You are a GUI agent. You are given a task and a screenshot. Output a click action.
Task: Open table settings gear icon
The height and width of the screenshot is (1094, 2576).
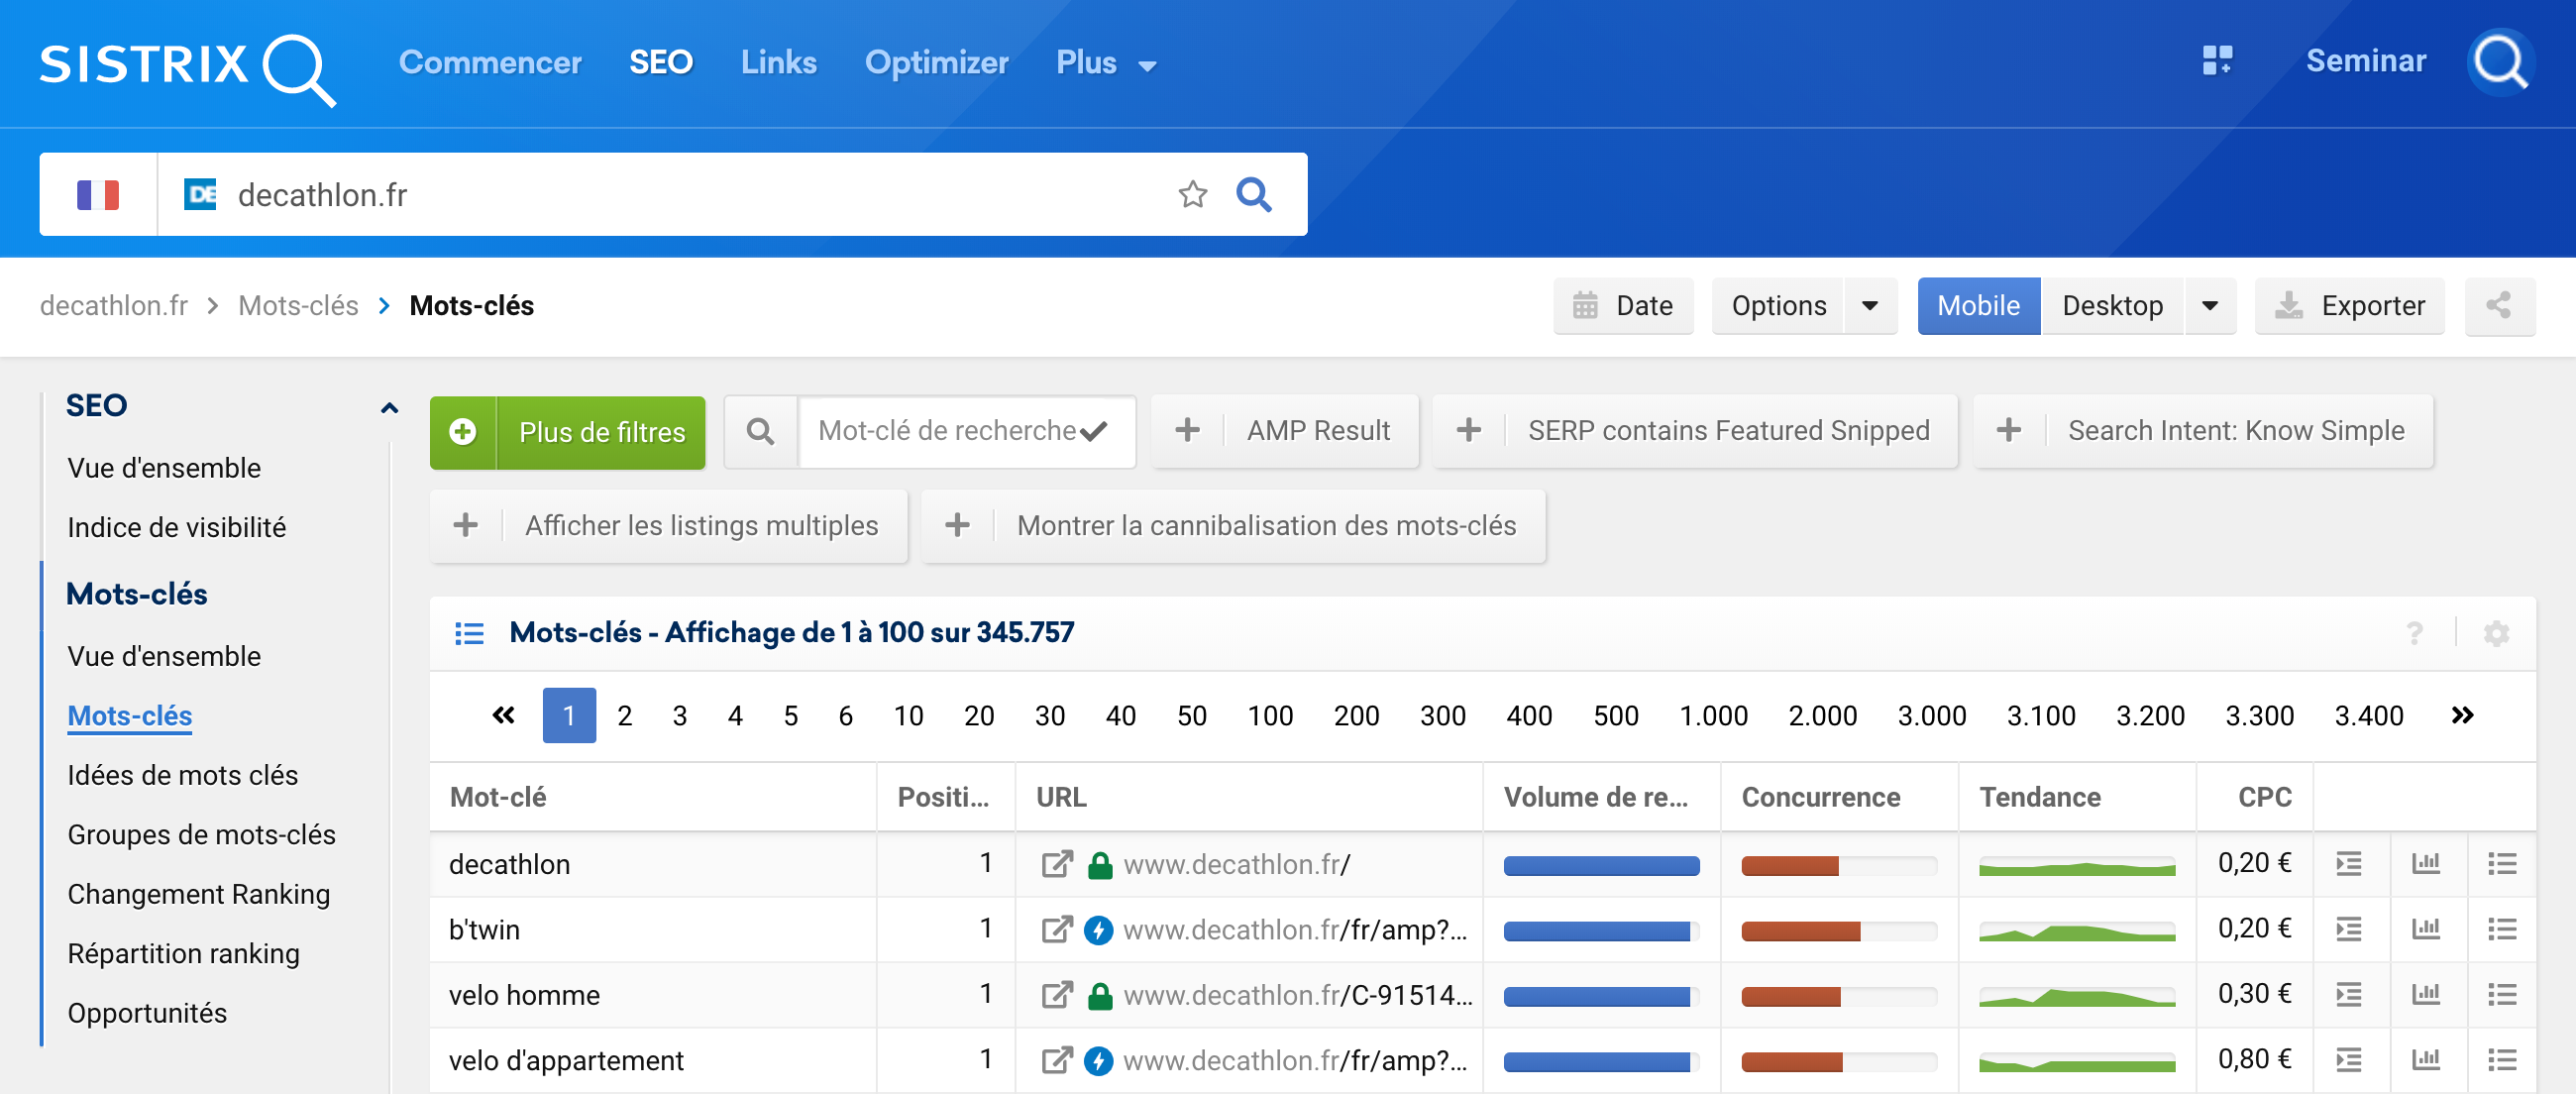(x=2496, y=633)
